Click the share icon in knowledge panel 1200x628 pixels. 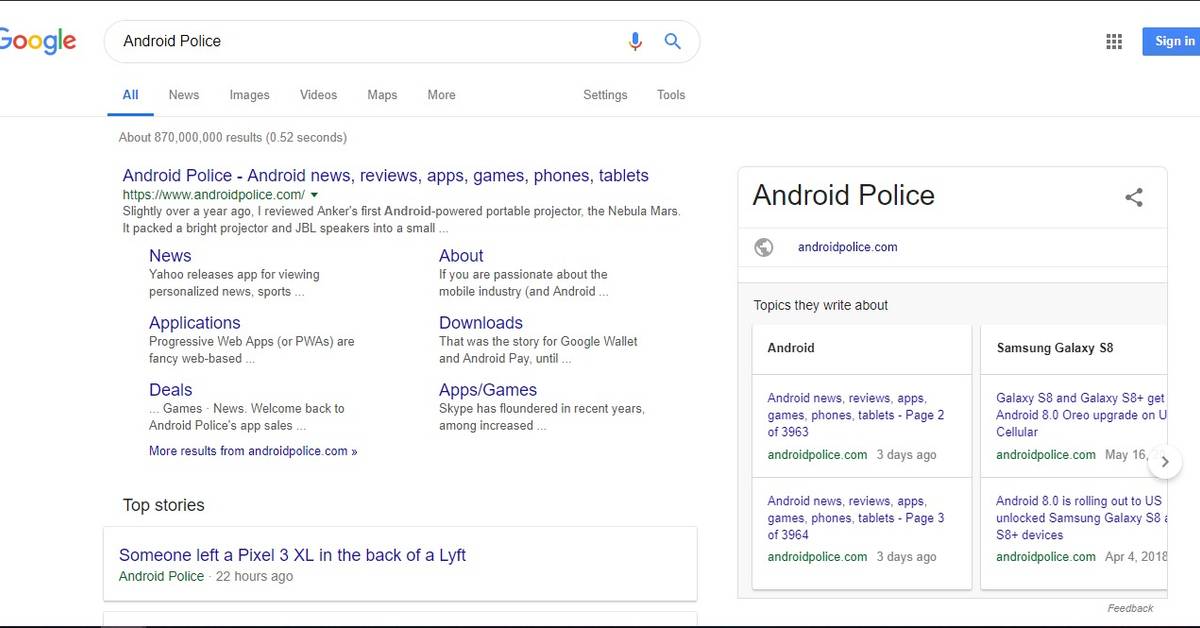click(1134, 197)
